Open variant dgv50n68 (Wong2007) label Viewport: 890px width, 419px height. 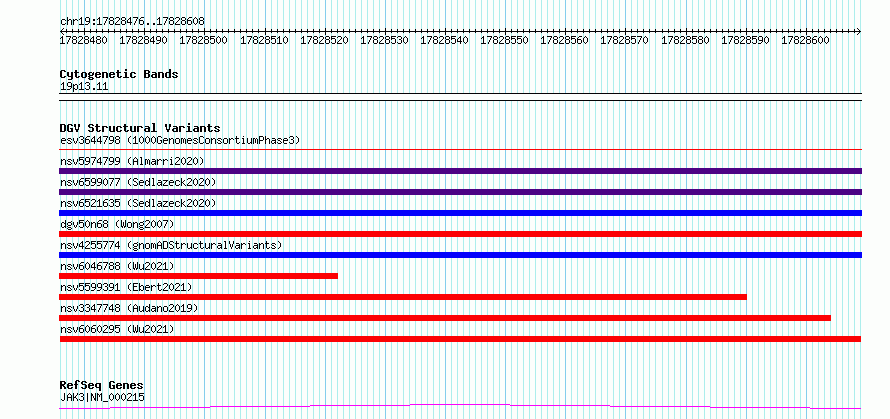click(x=117, y=224)
